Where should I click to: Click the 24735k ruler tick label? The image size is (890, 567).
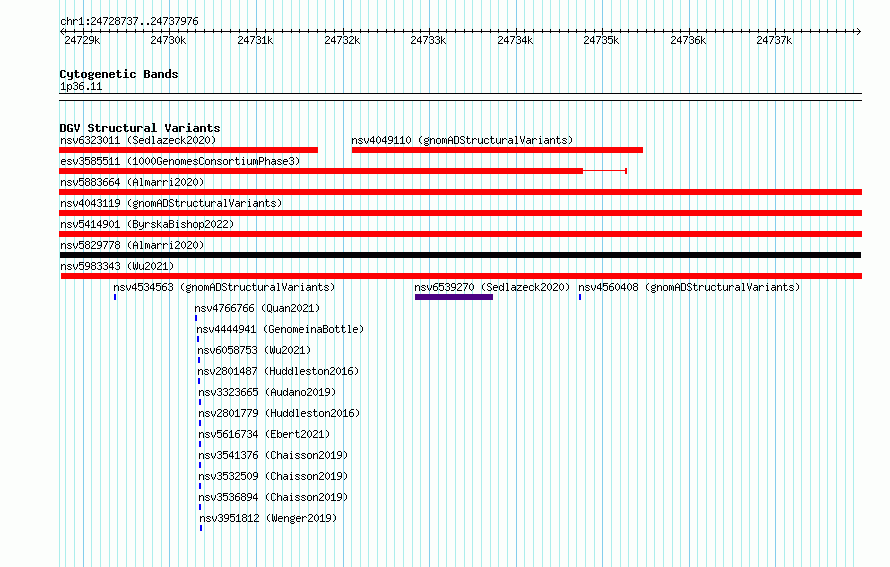coord(602,40)
